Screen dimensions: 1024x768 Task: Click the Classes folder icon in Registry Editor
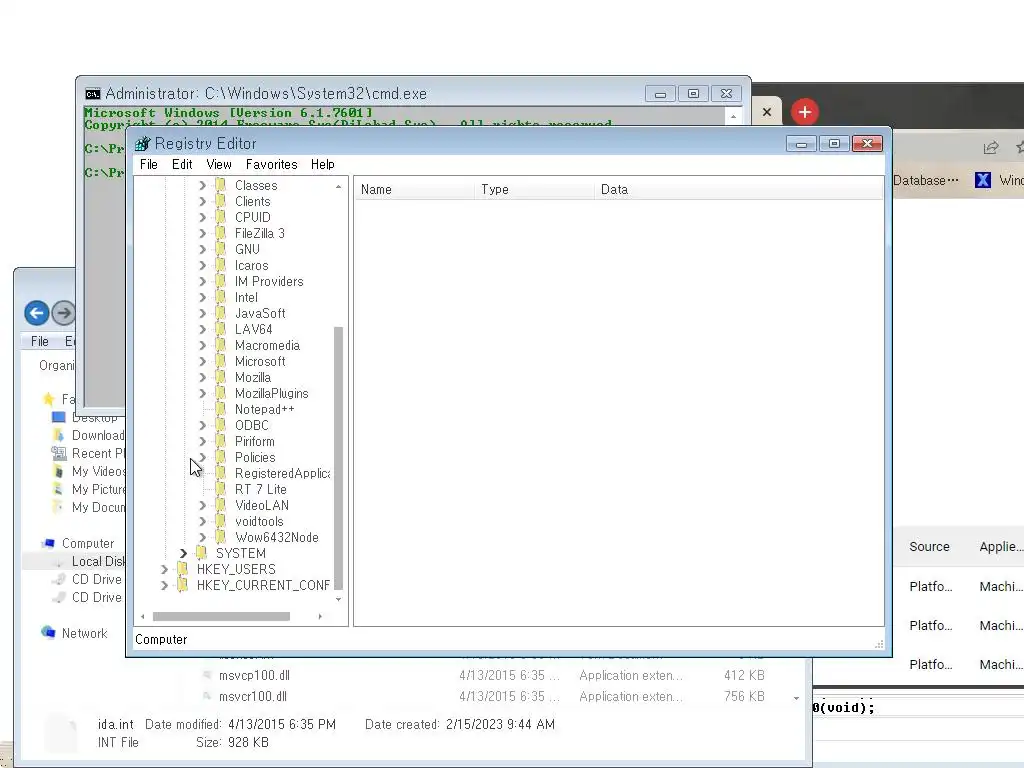pyautogui.click(x=221, y=185)
